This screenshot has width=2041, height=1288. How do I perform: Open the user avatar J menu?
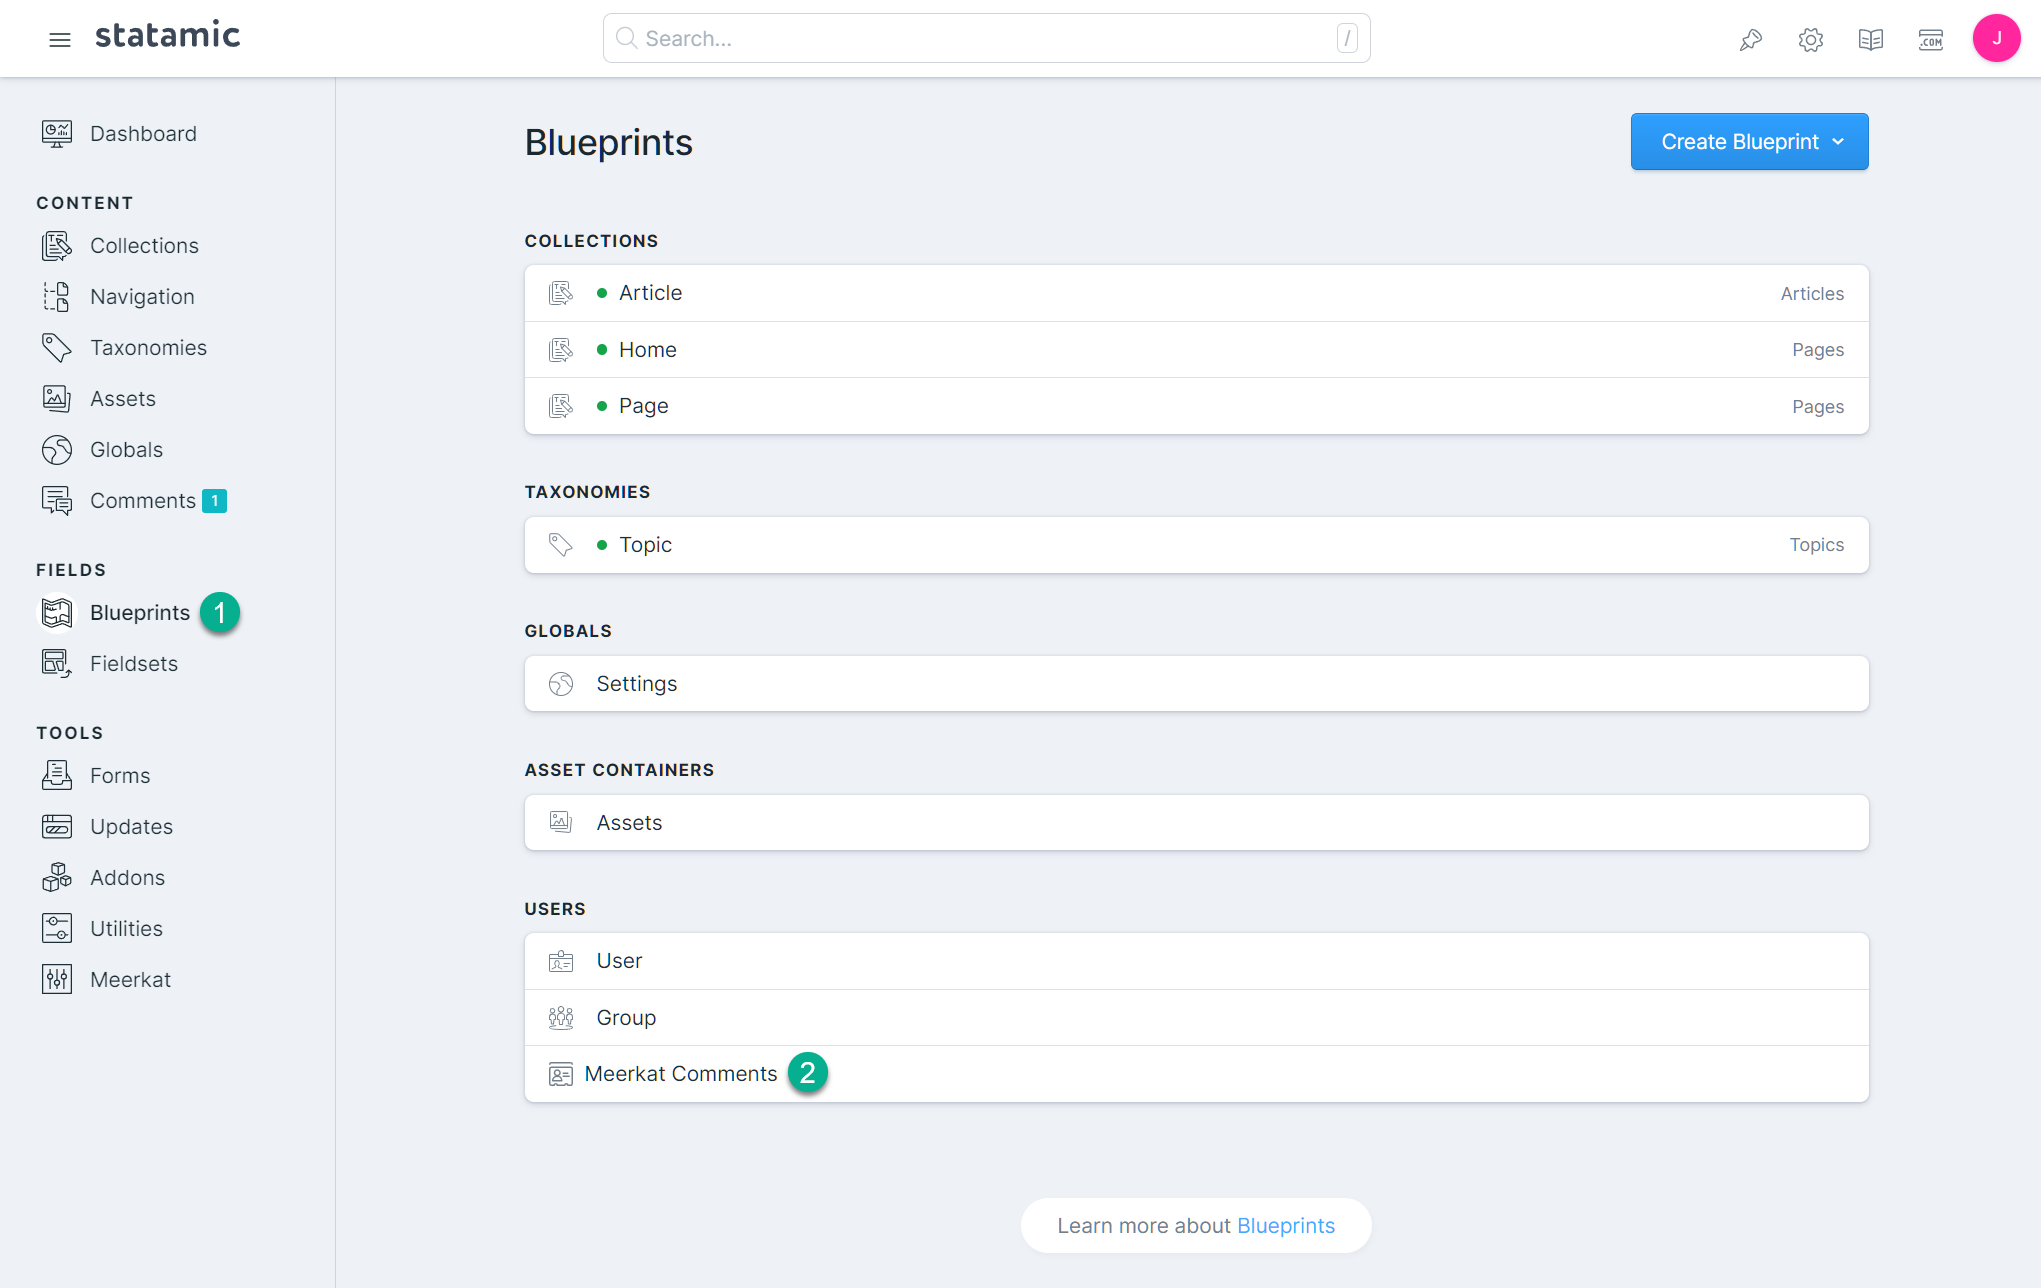coord(1996,38)
